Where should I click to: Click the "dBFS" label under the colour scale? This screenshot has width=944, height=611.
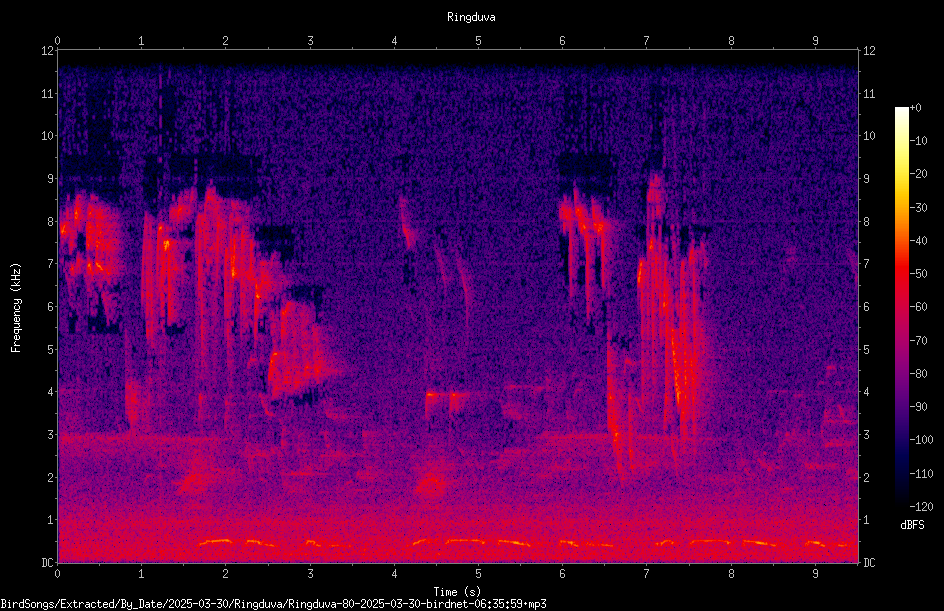[x=912, y=525]
